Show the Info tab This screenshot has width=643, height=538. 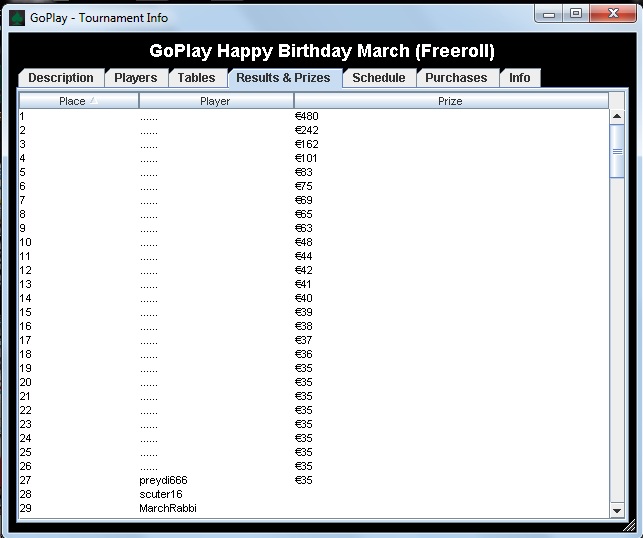click(x=520, y=78)
